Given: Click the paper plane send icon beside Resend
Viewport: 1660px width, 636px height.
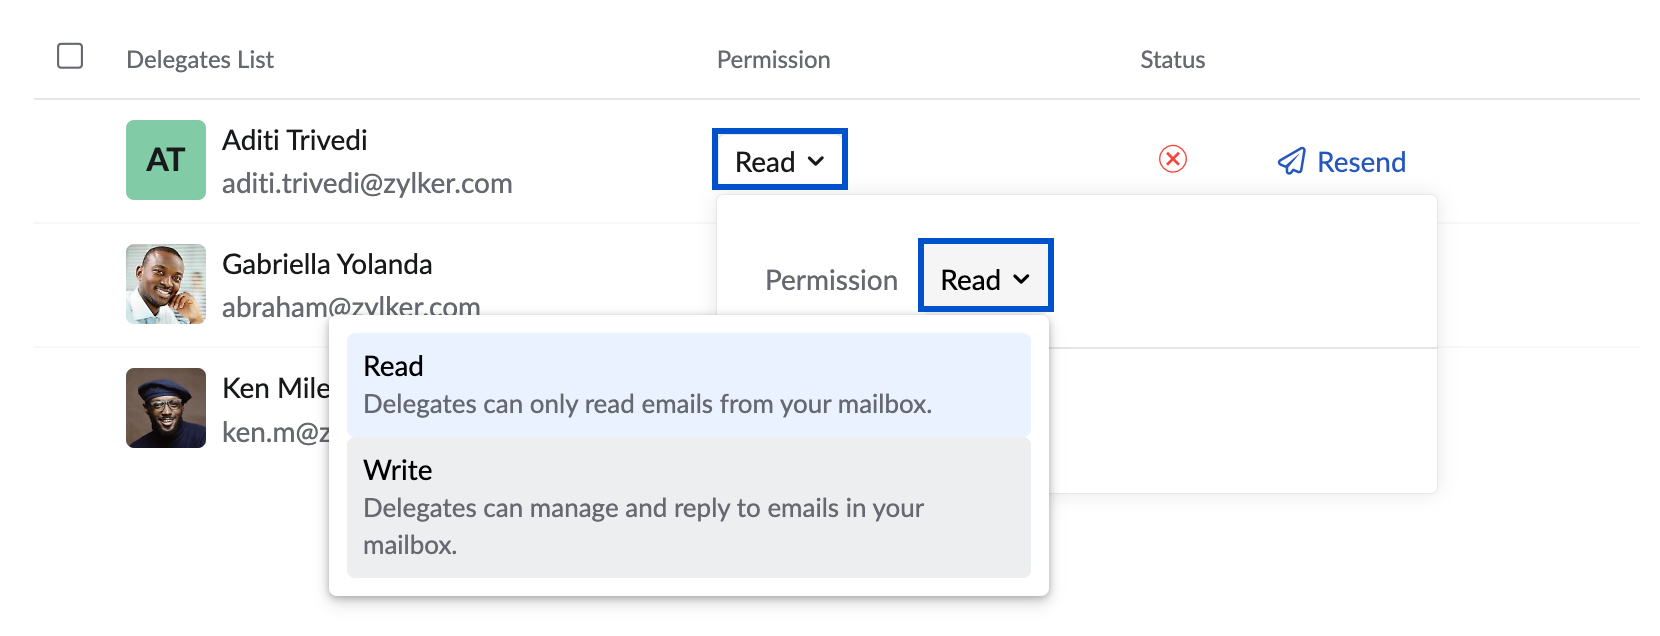Looking at the screenshot, I should click(1292, 161).
